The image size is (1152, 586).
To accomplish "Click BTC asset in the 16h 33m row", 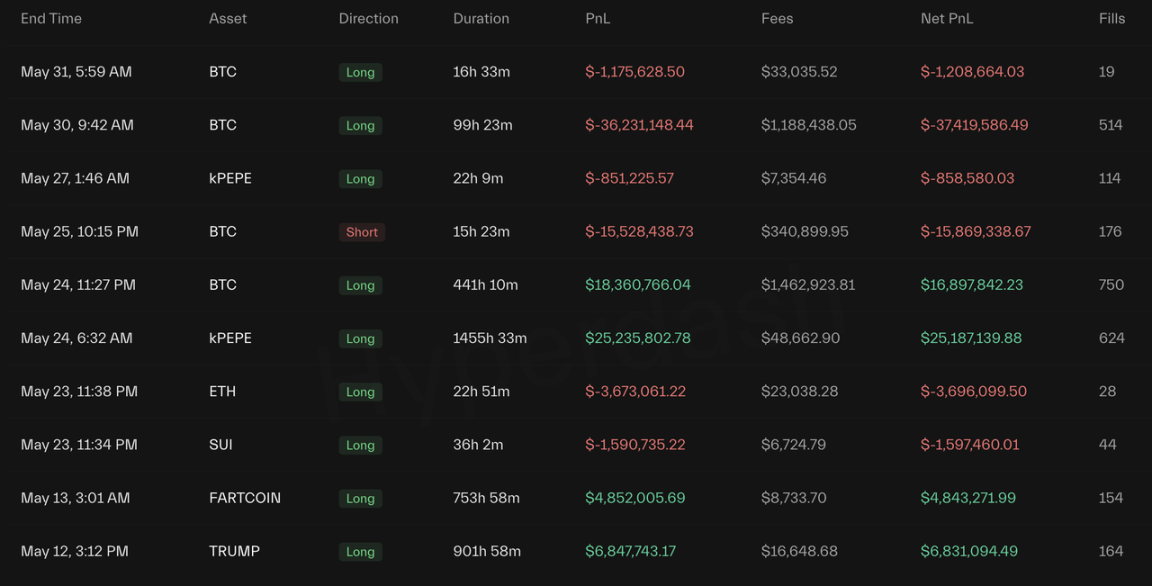I will [x=223, y=72].
